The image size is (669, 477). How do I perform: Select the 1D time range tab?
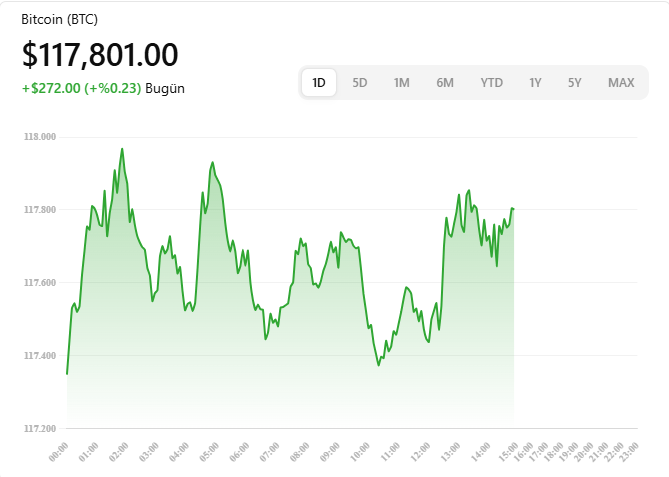(x=319, y=83)
